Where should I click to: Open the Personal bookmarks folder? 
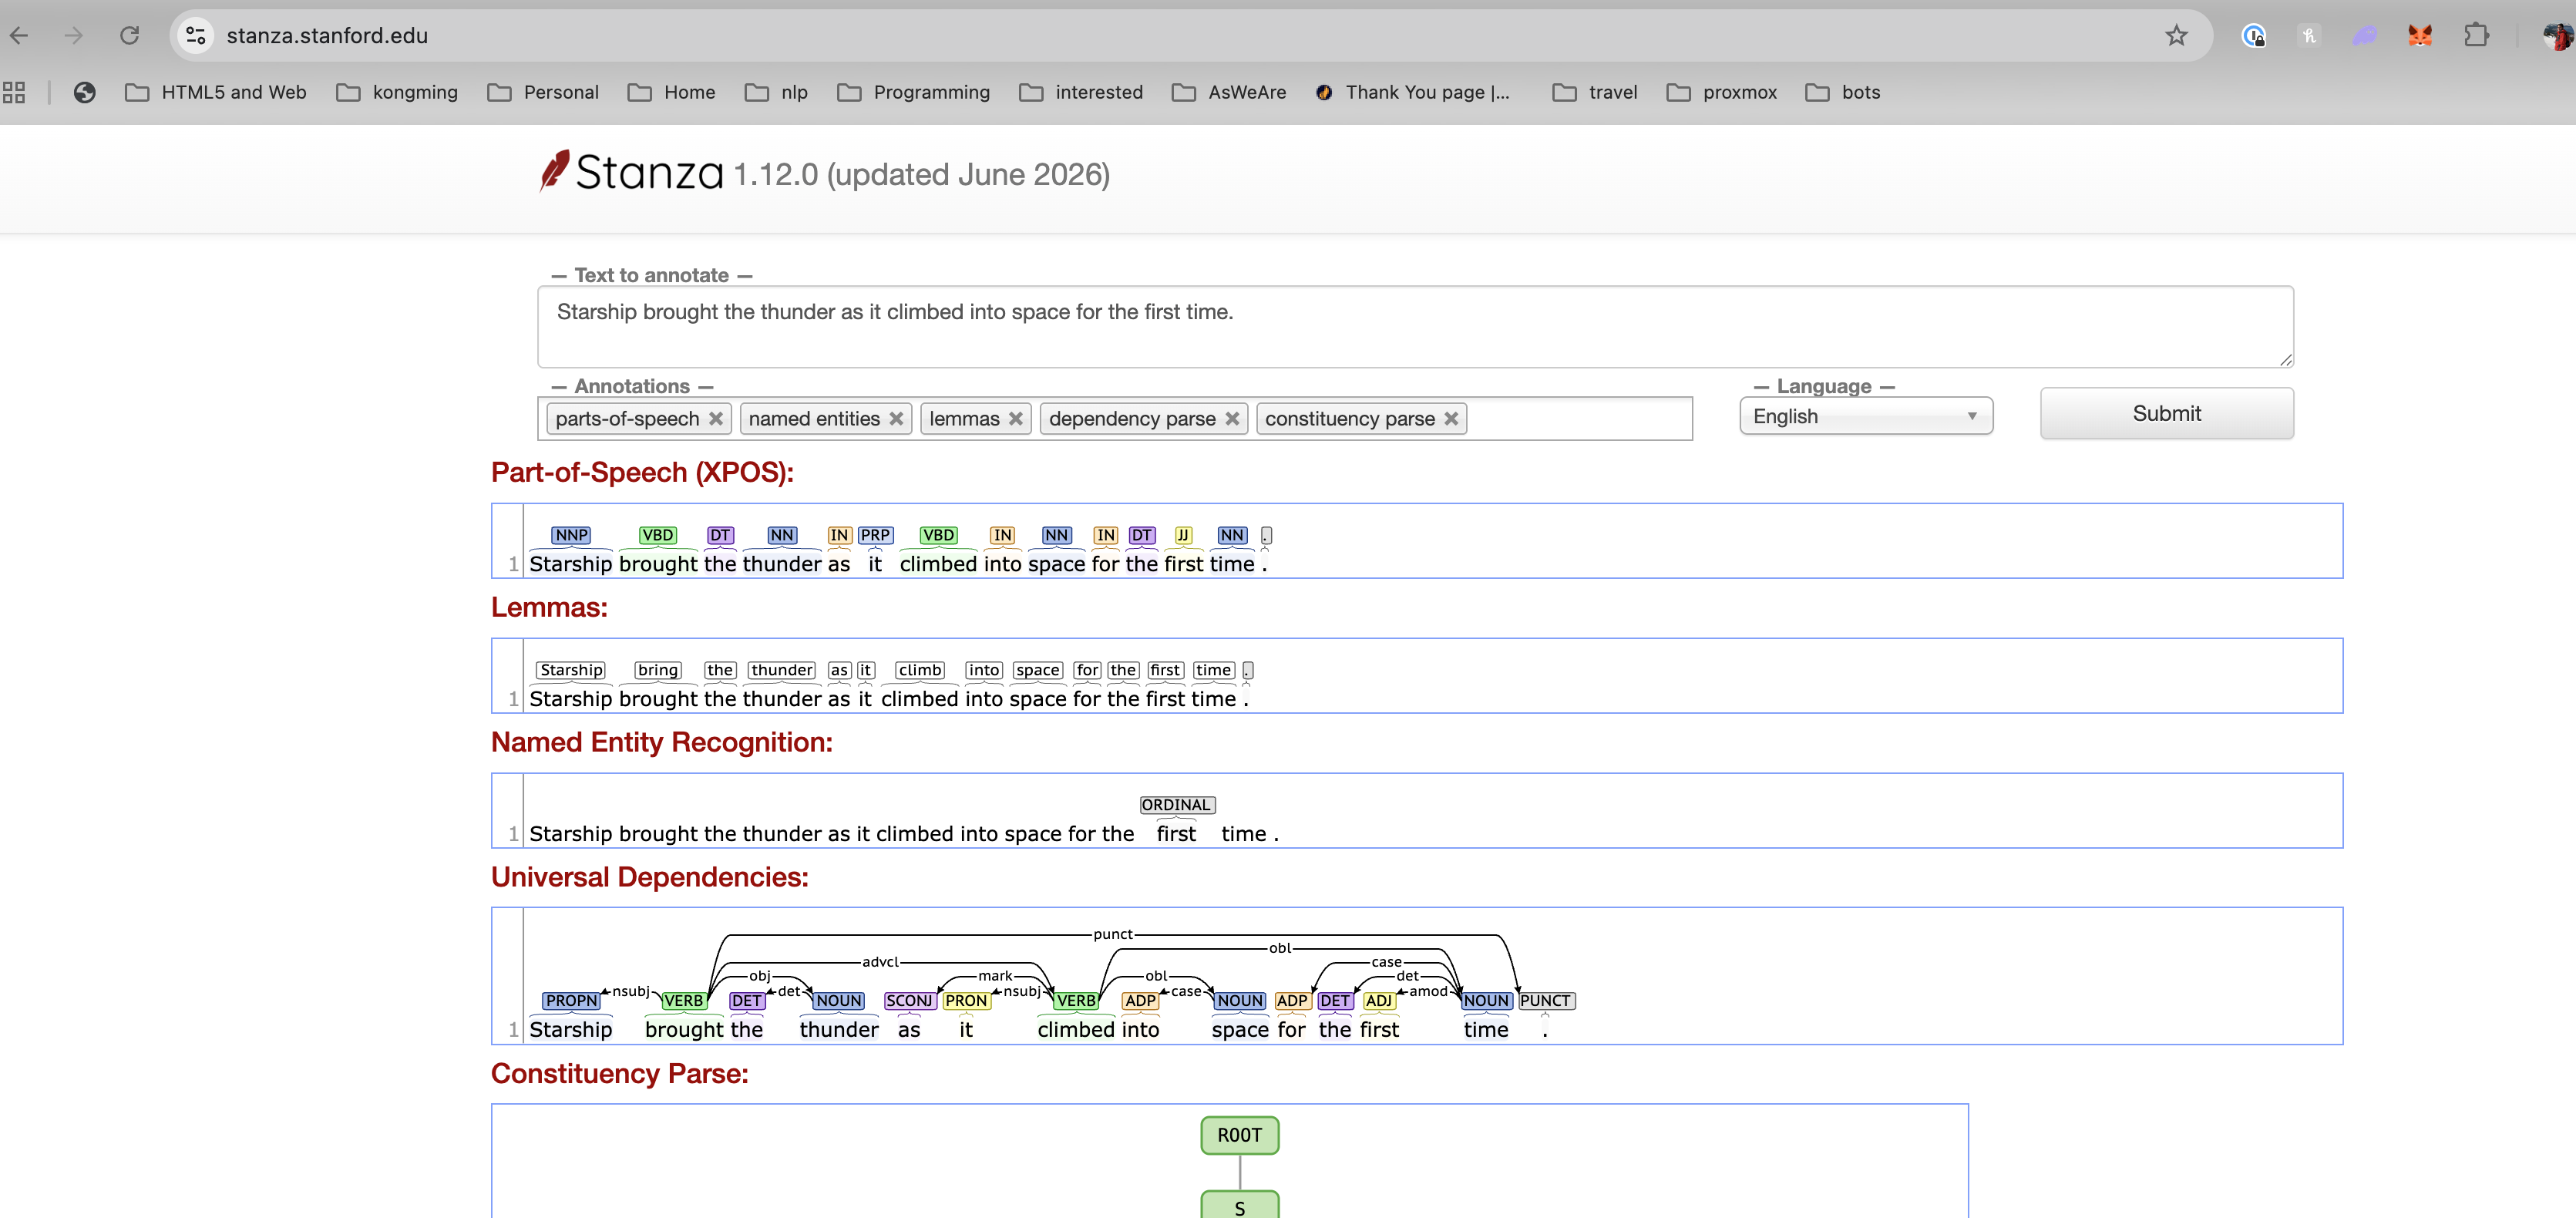543,92
